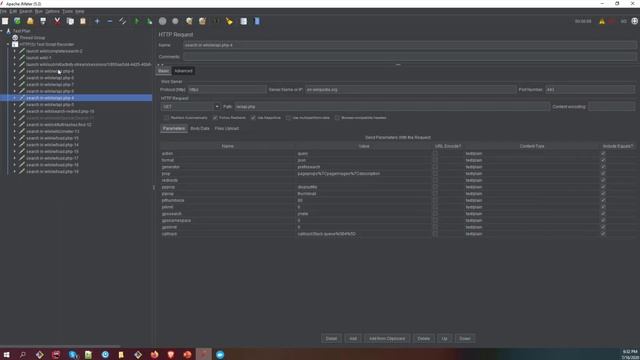
Task: Click the Down button
Action: [465, 338]
